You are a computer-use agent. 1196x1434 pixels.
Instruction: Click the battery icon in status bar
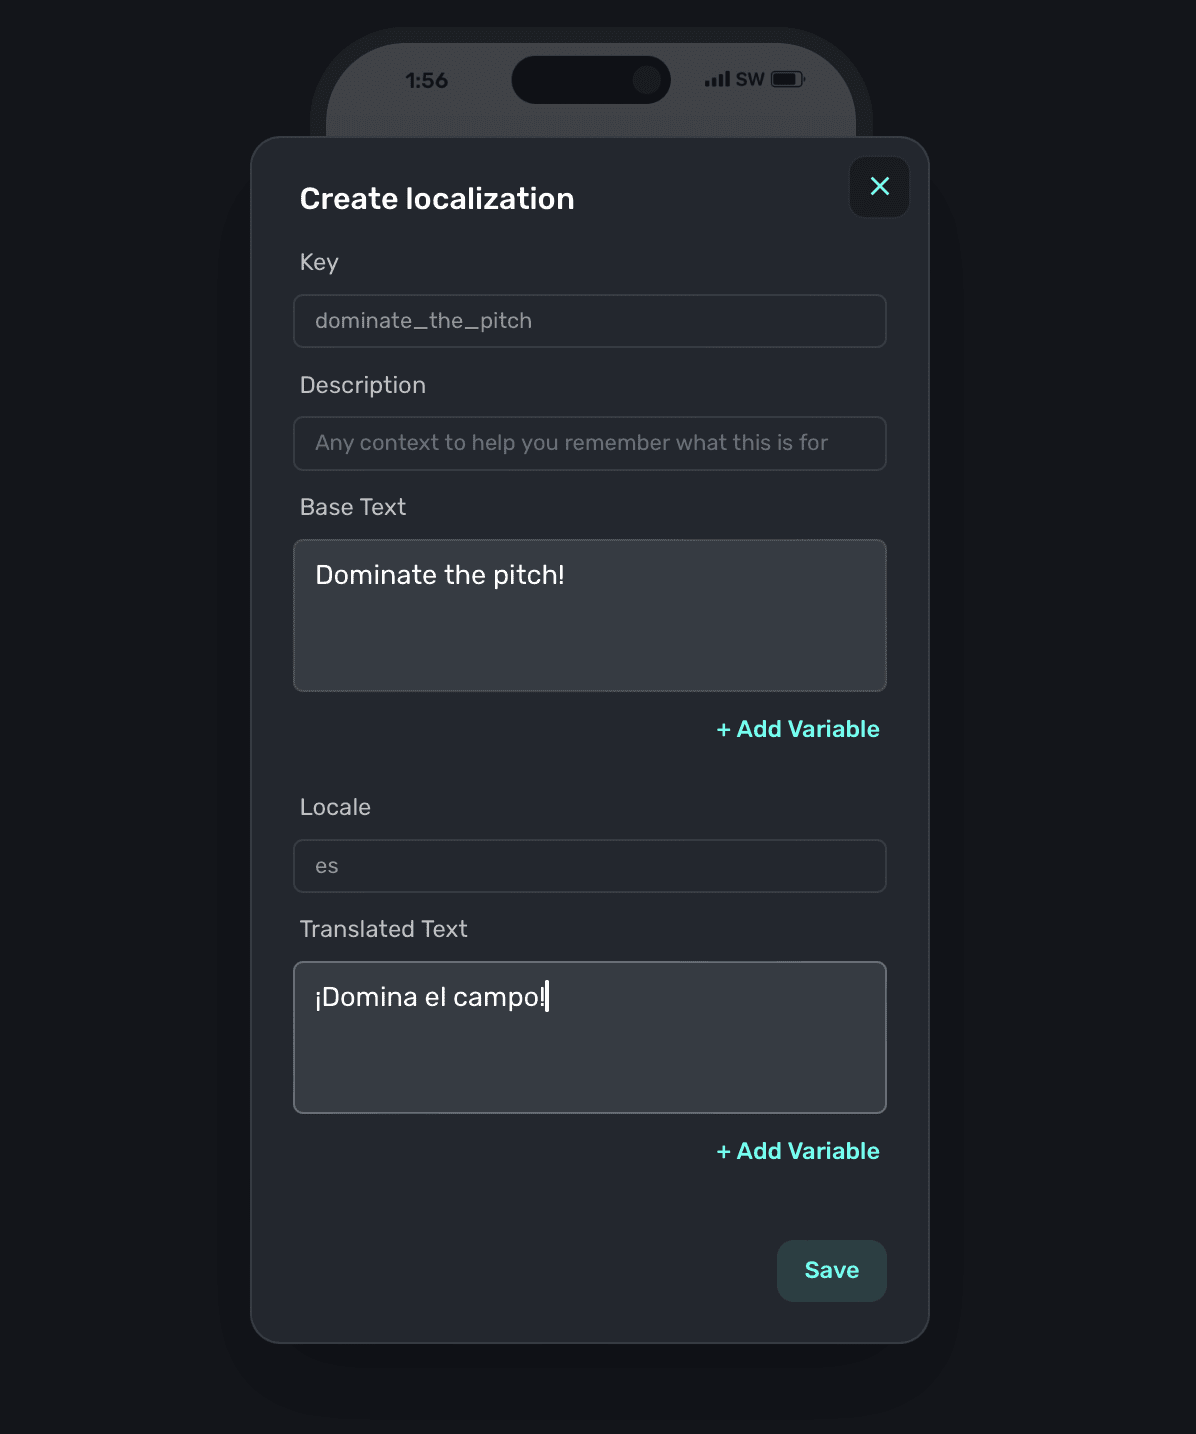787,79
